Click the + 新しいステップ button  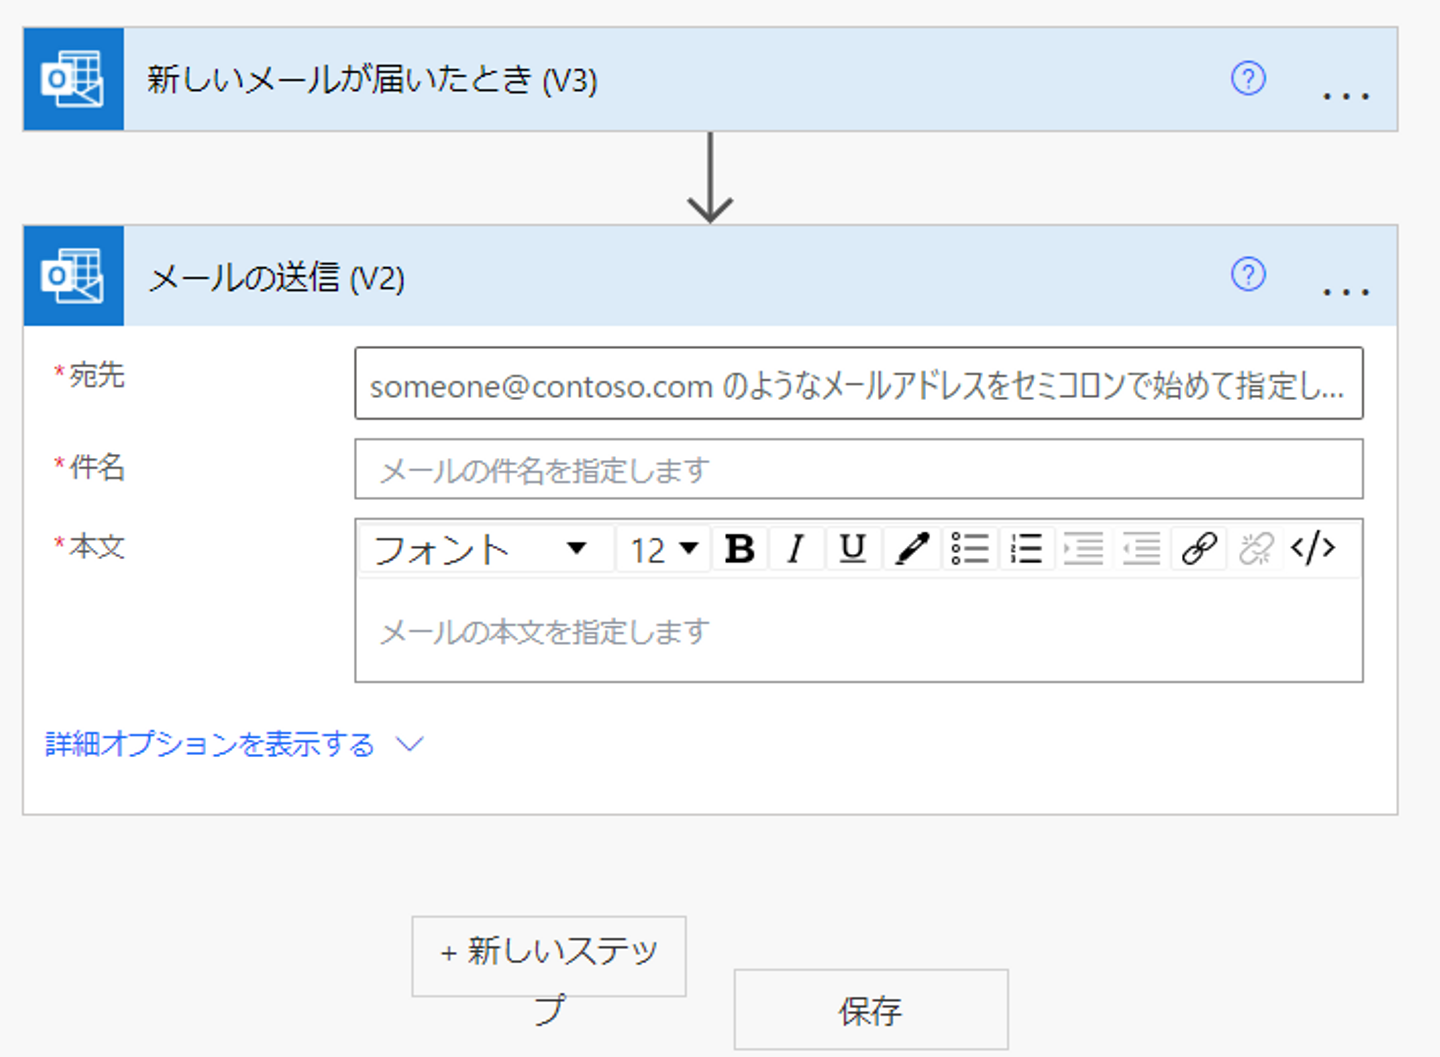tap(549, 956)
